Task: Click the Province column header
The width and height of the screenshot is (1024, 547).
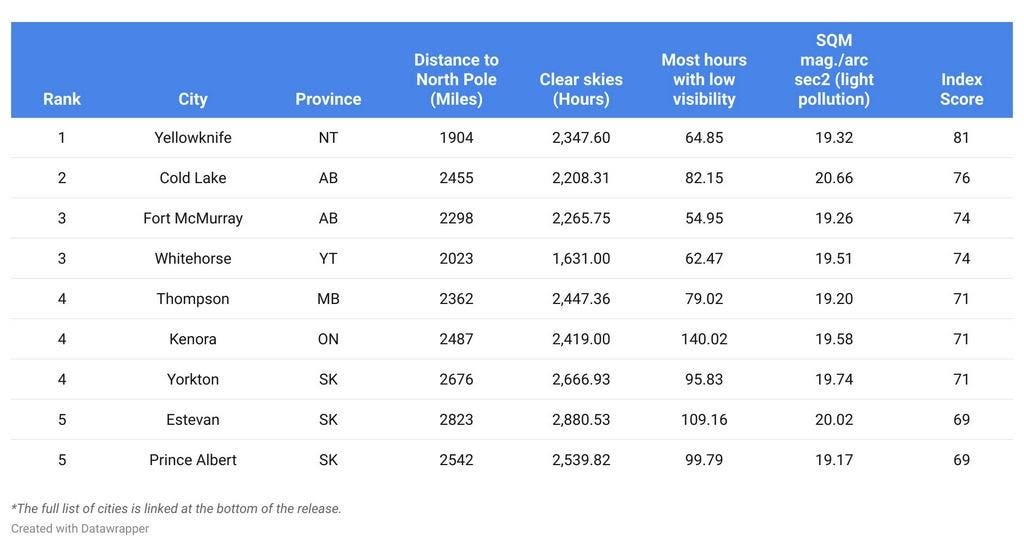Action: [328, 99]
